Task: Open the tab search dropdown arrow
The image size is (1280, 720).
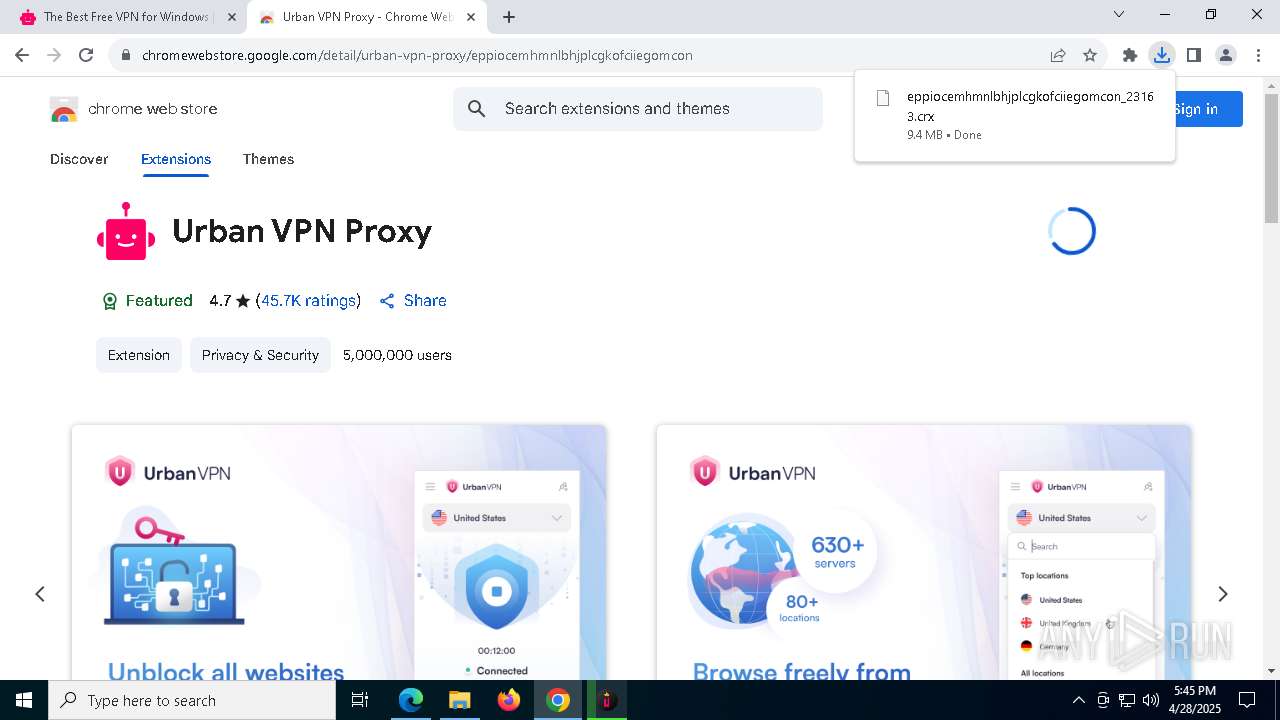Action: 1119,14
